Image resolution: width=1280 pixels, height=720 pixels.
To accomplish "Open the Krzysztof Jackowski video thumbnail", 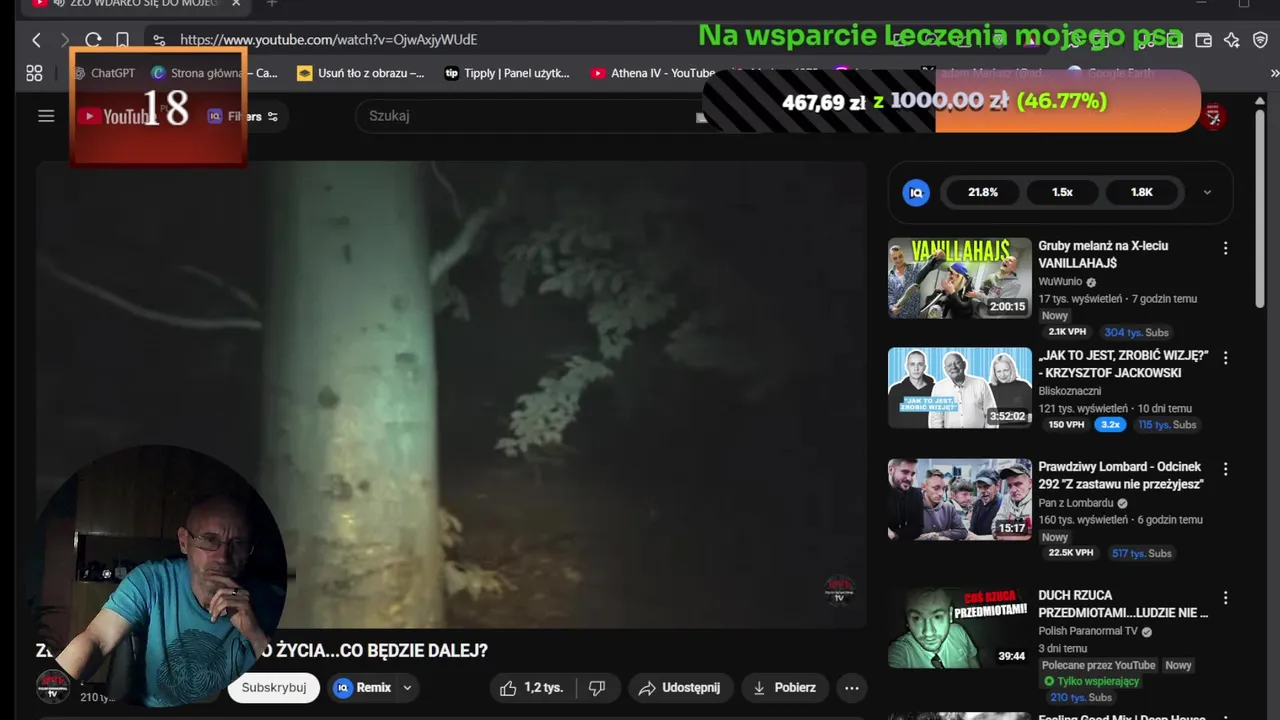I will (959, 388).
